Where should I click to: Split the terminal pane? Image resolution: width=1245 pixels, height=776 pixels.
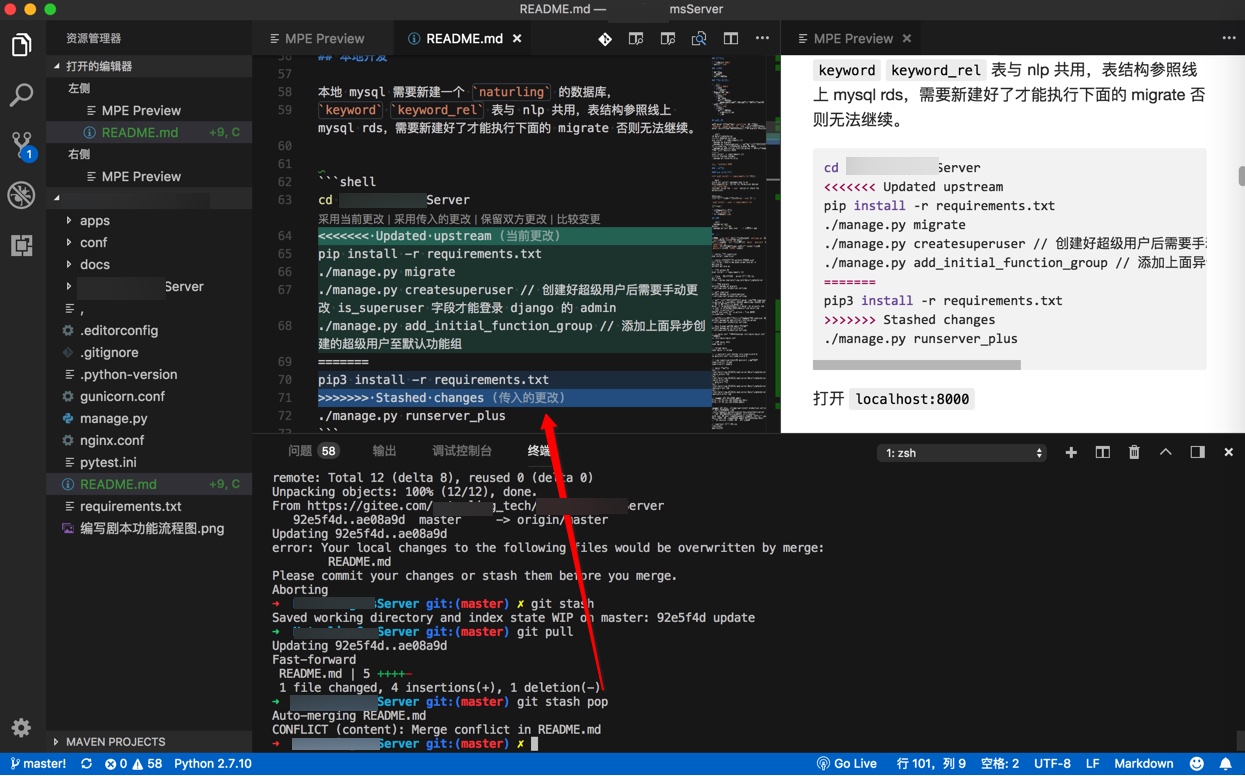(1103, 453)
